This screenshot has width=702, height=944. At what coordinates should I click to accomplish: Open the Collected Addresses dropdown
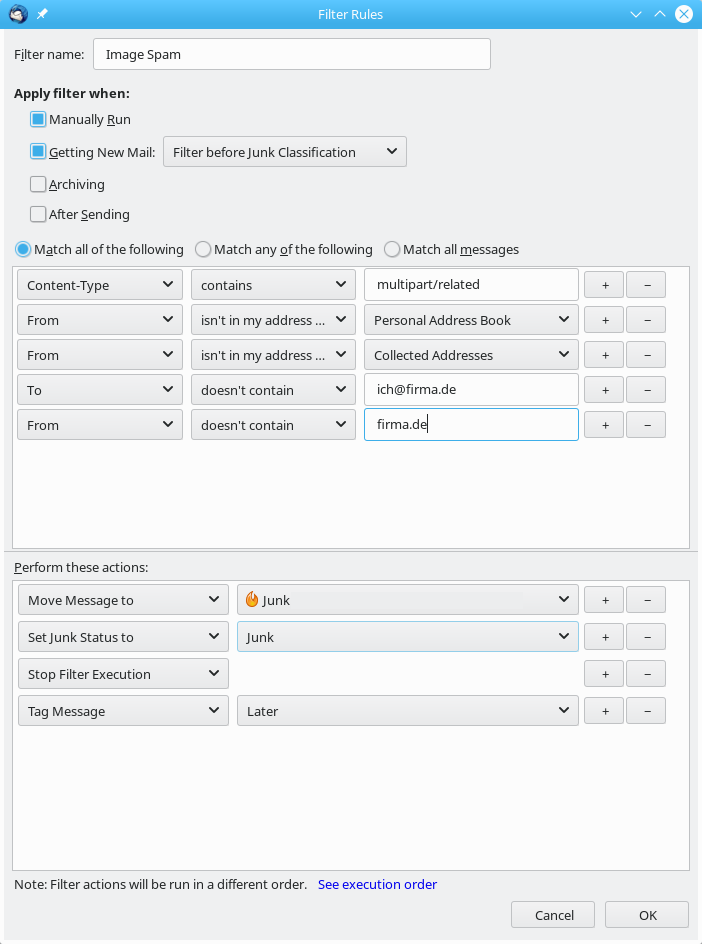471,355
